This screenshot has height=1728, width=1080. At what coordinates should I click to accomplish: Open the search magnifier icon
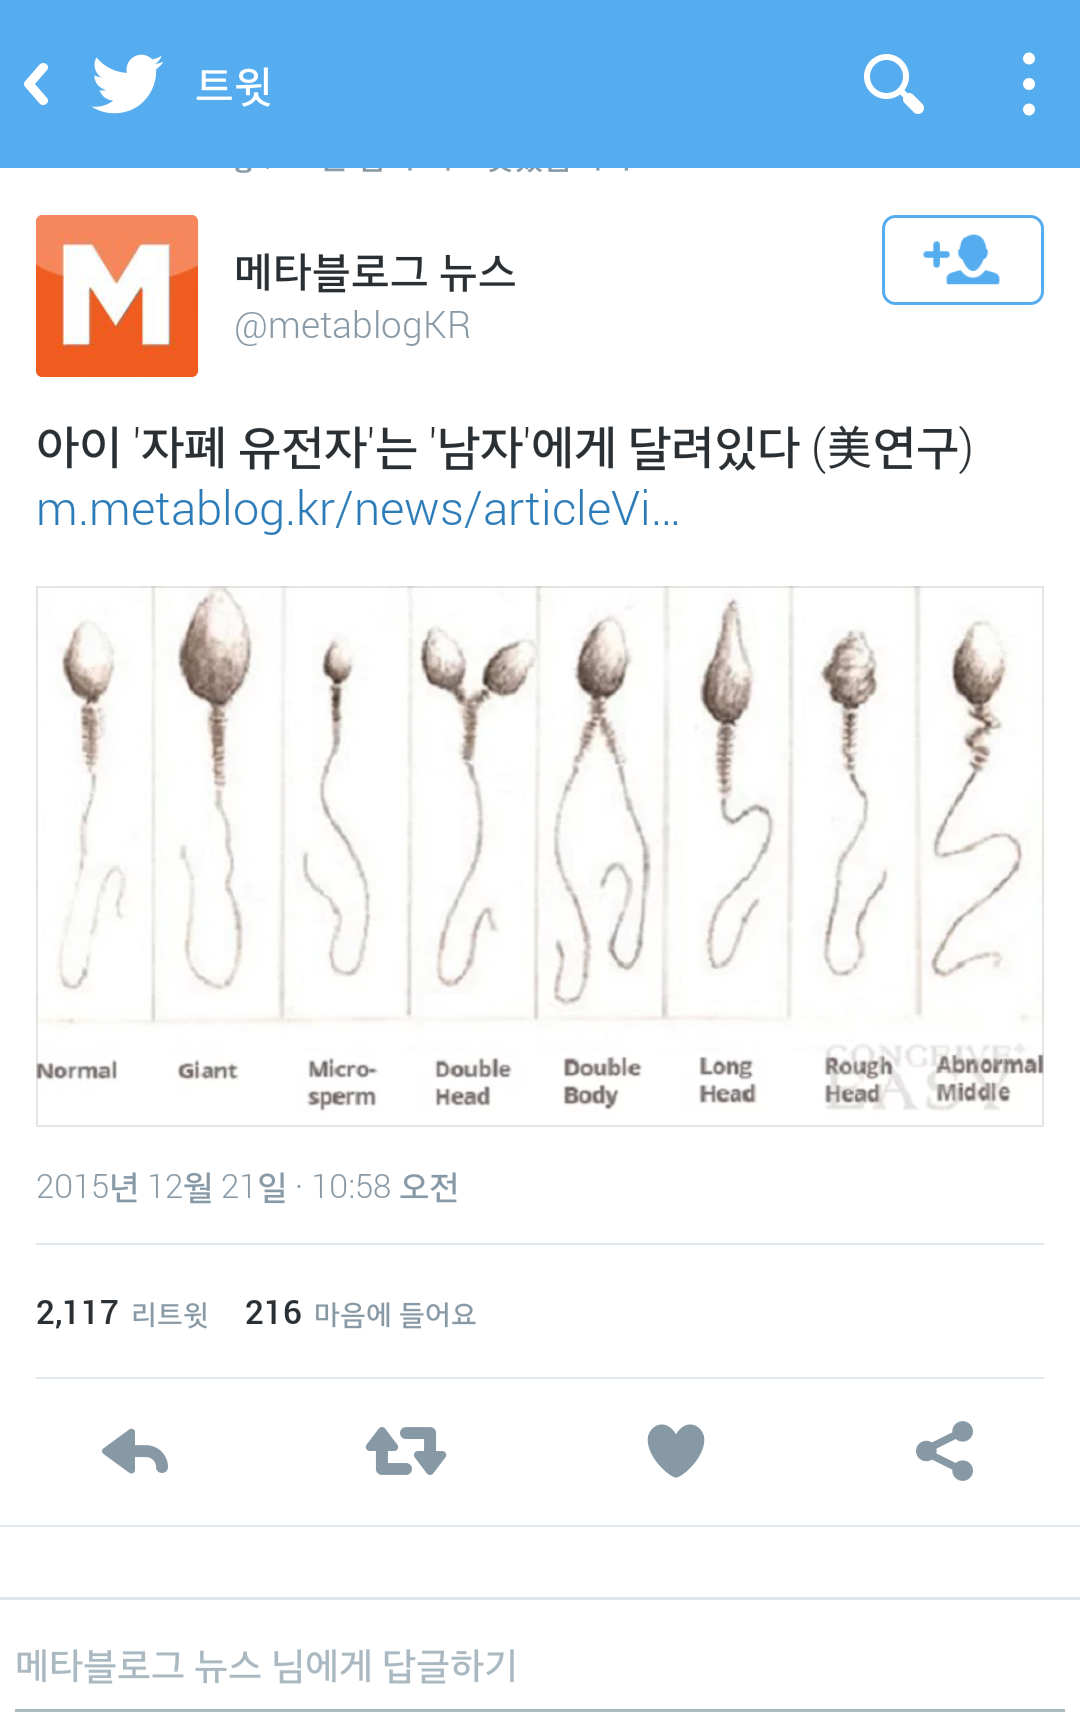[x=893, y=84]
